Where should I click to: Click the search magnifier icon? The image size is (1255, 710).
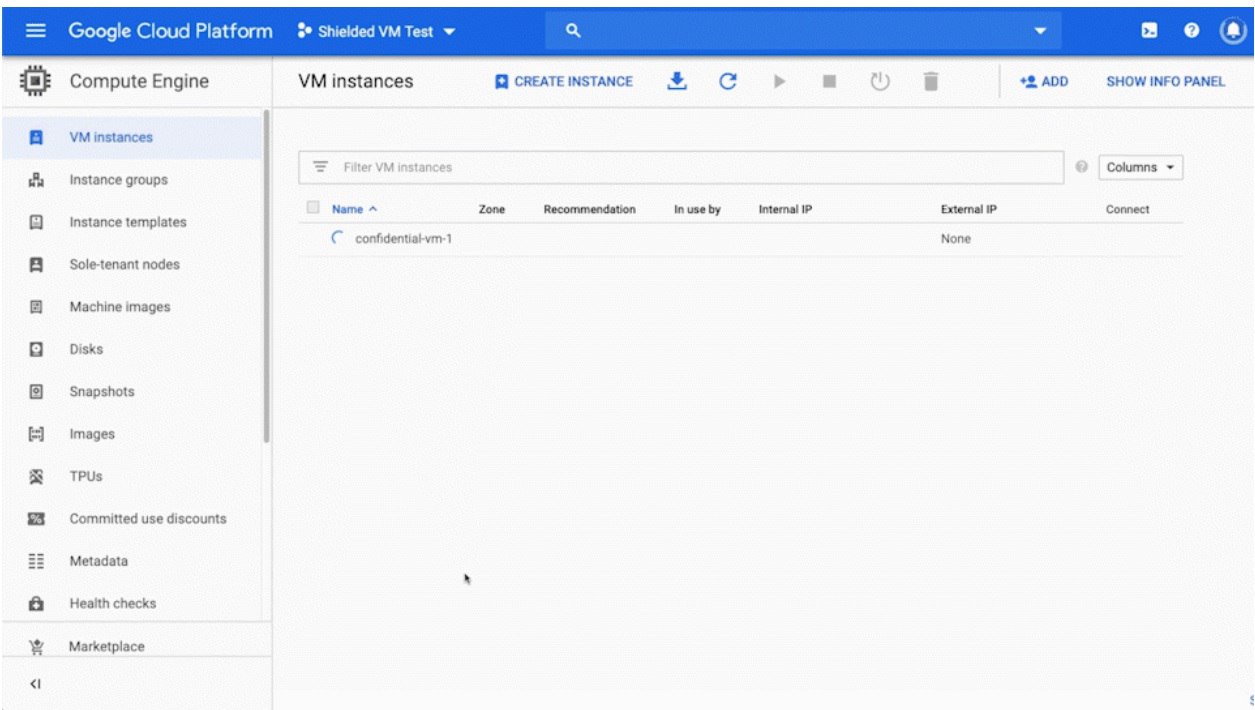point(573,31)
